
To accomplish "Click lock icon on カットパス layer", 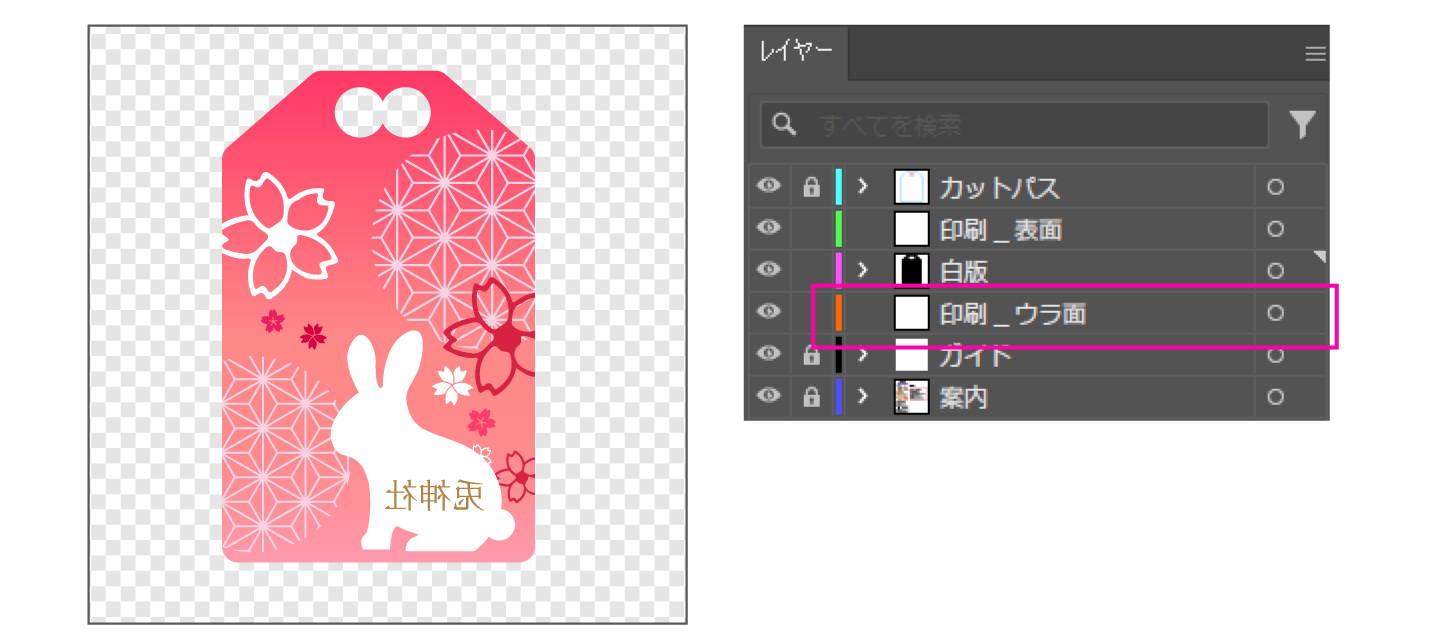I will 812,187.
